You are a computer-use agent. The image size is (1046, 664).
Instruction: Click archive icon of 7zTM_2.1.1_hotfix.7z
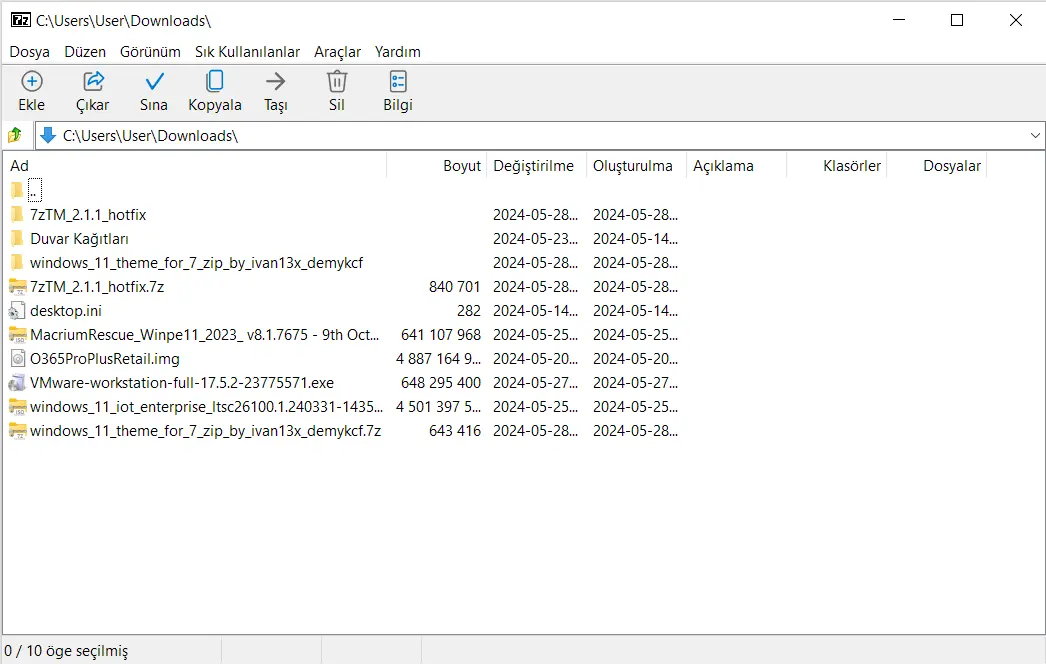click(17, 287)
